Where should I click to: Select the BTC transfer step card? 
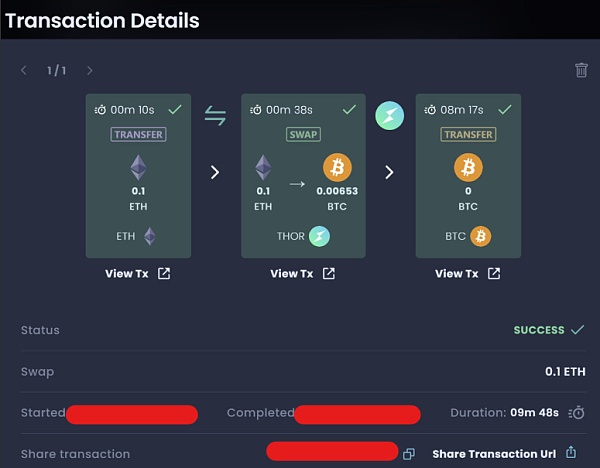[x=468, y=176]
